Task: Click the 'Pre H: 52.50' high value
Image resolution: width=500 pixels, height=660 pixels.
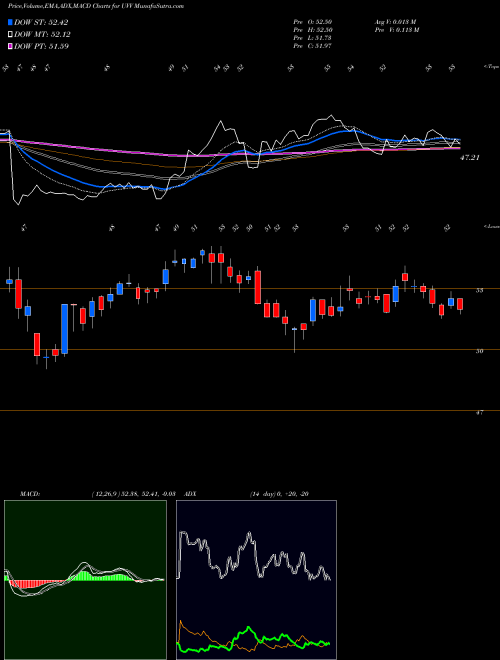Action: pyautogui.click(x=313, y=30)
